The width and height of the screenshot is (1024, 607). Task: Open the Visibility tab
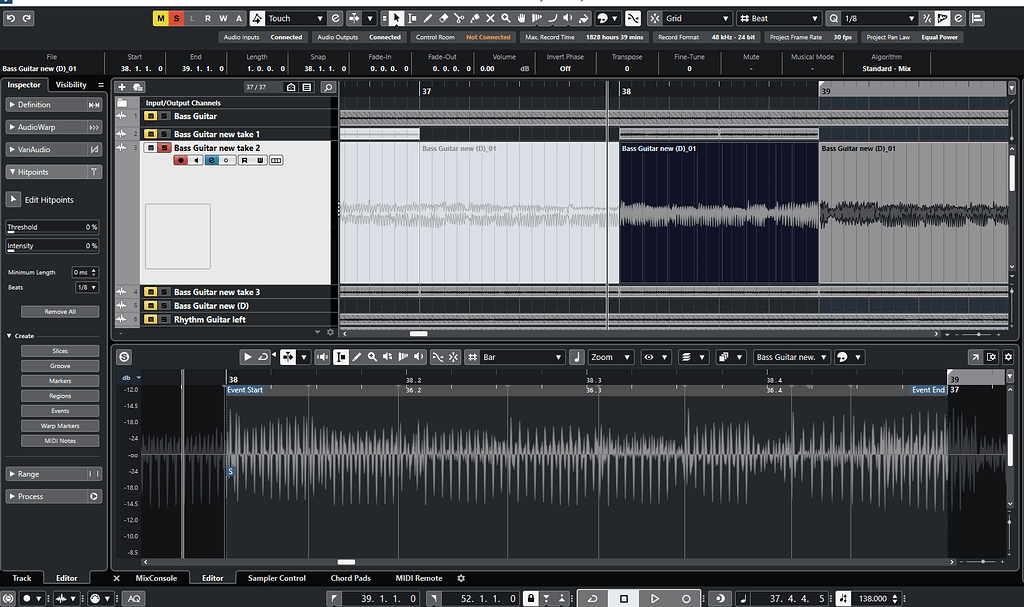[71, 85]
